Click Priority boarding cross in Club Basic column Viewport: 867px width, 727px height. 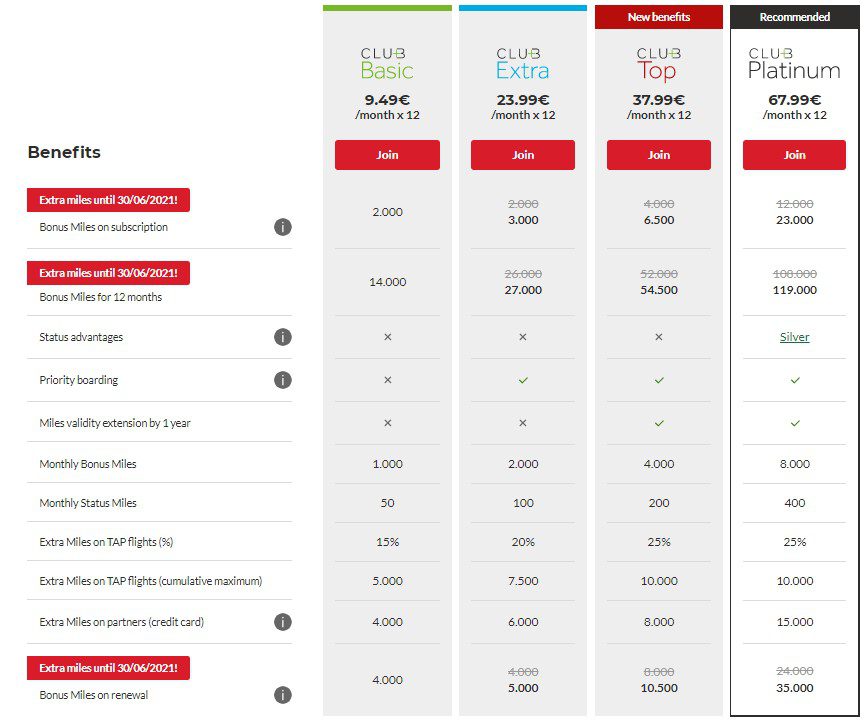pyautogui.click(x=388, y=380)
